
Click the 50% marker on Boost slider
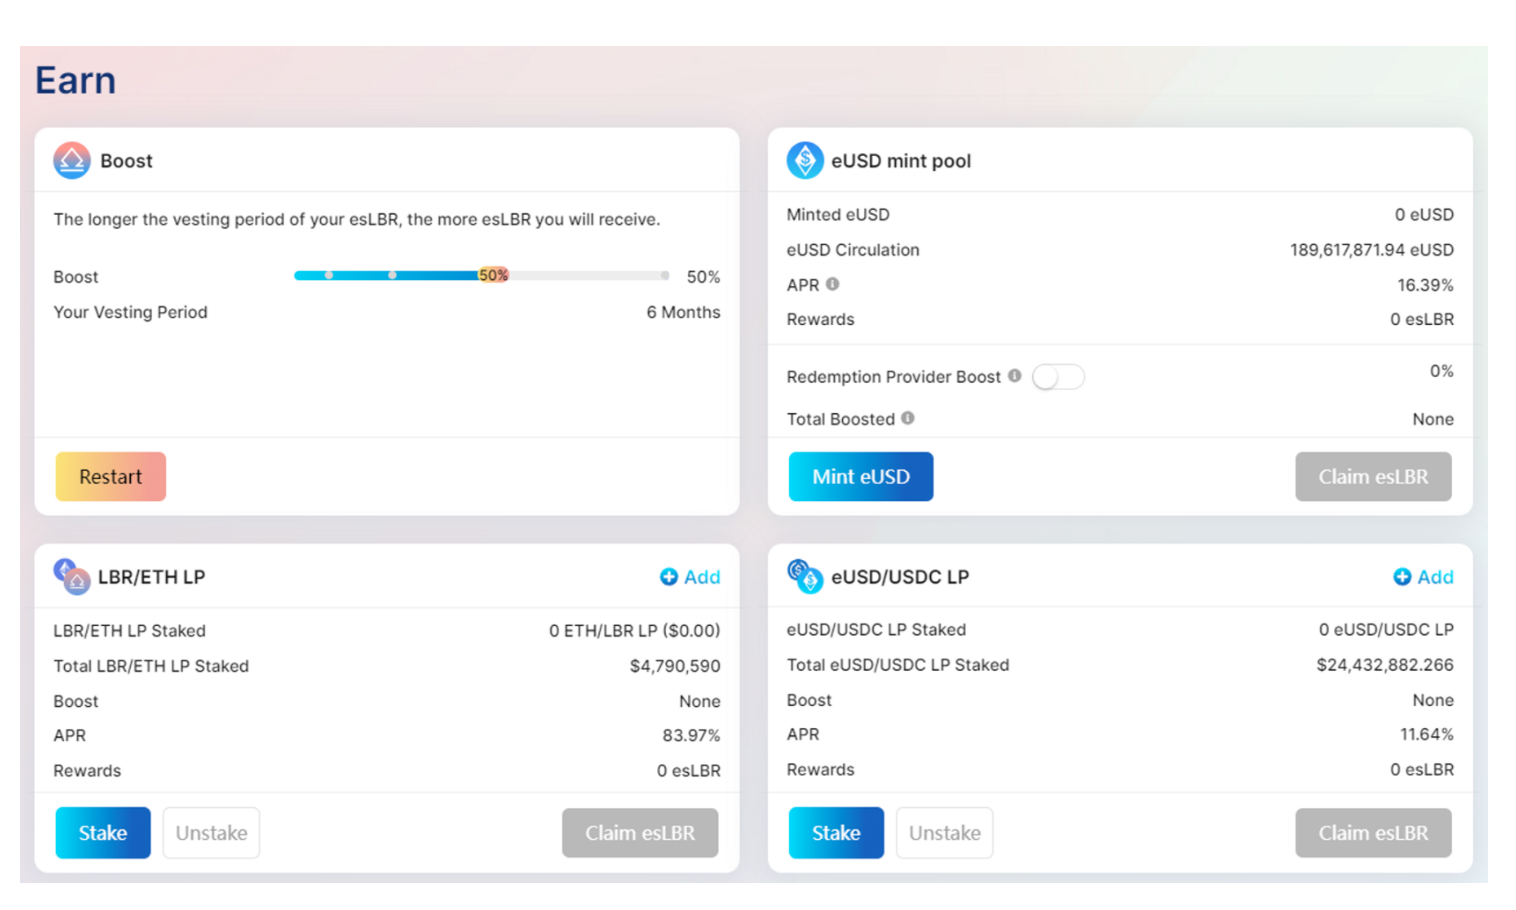493,275
